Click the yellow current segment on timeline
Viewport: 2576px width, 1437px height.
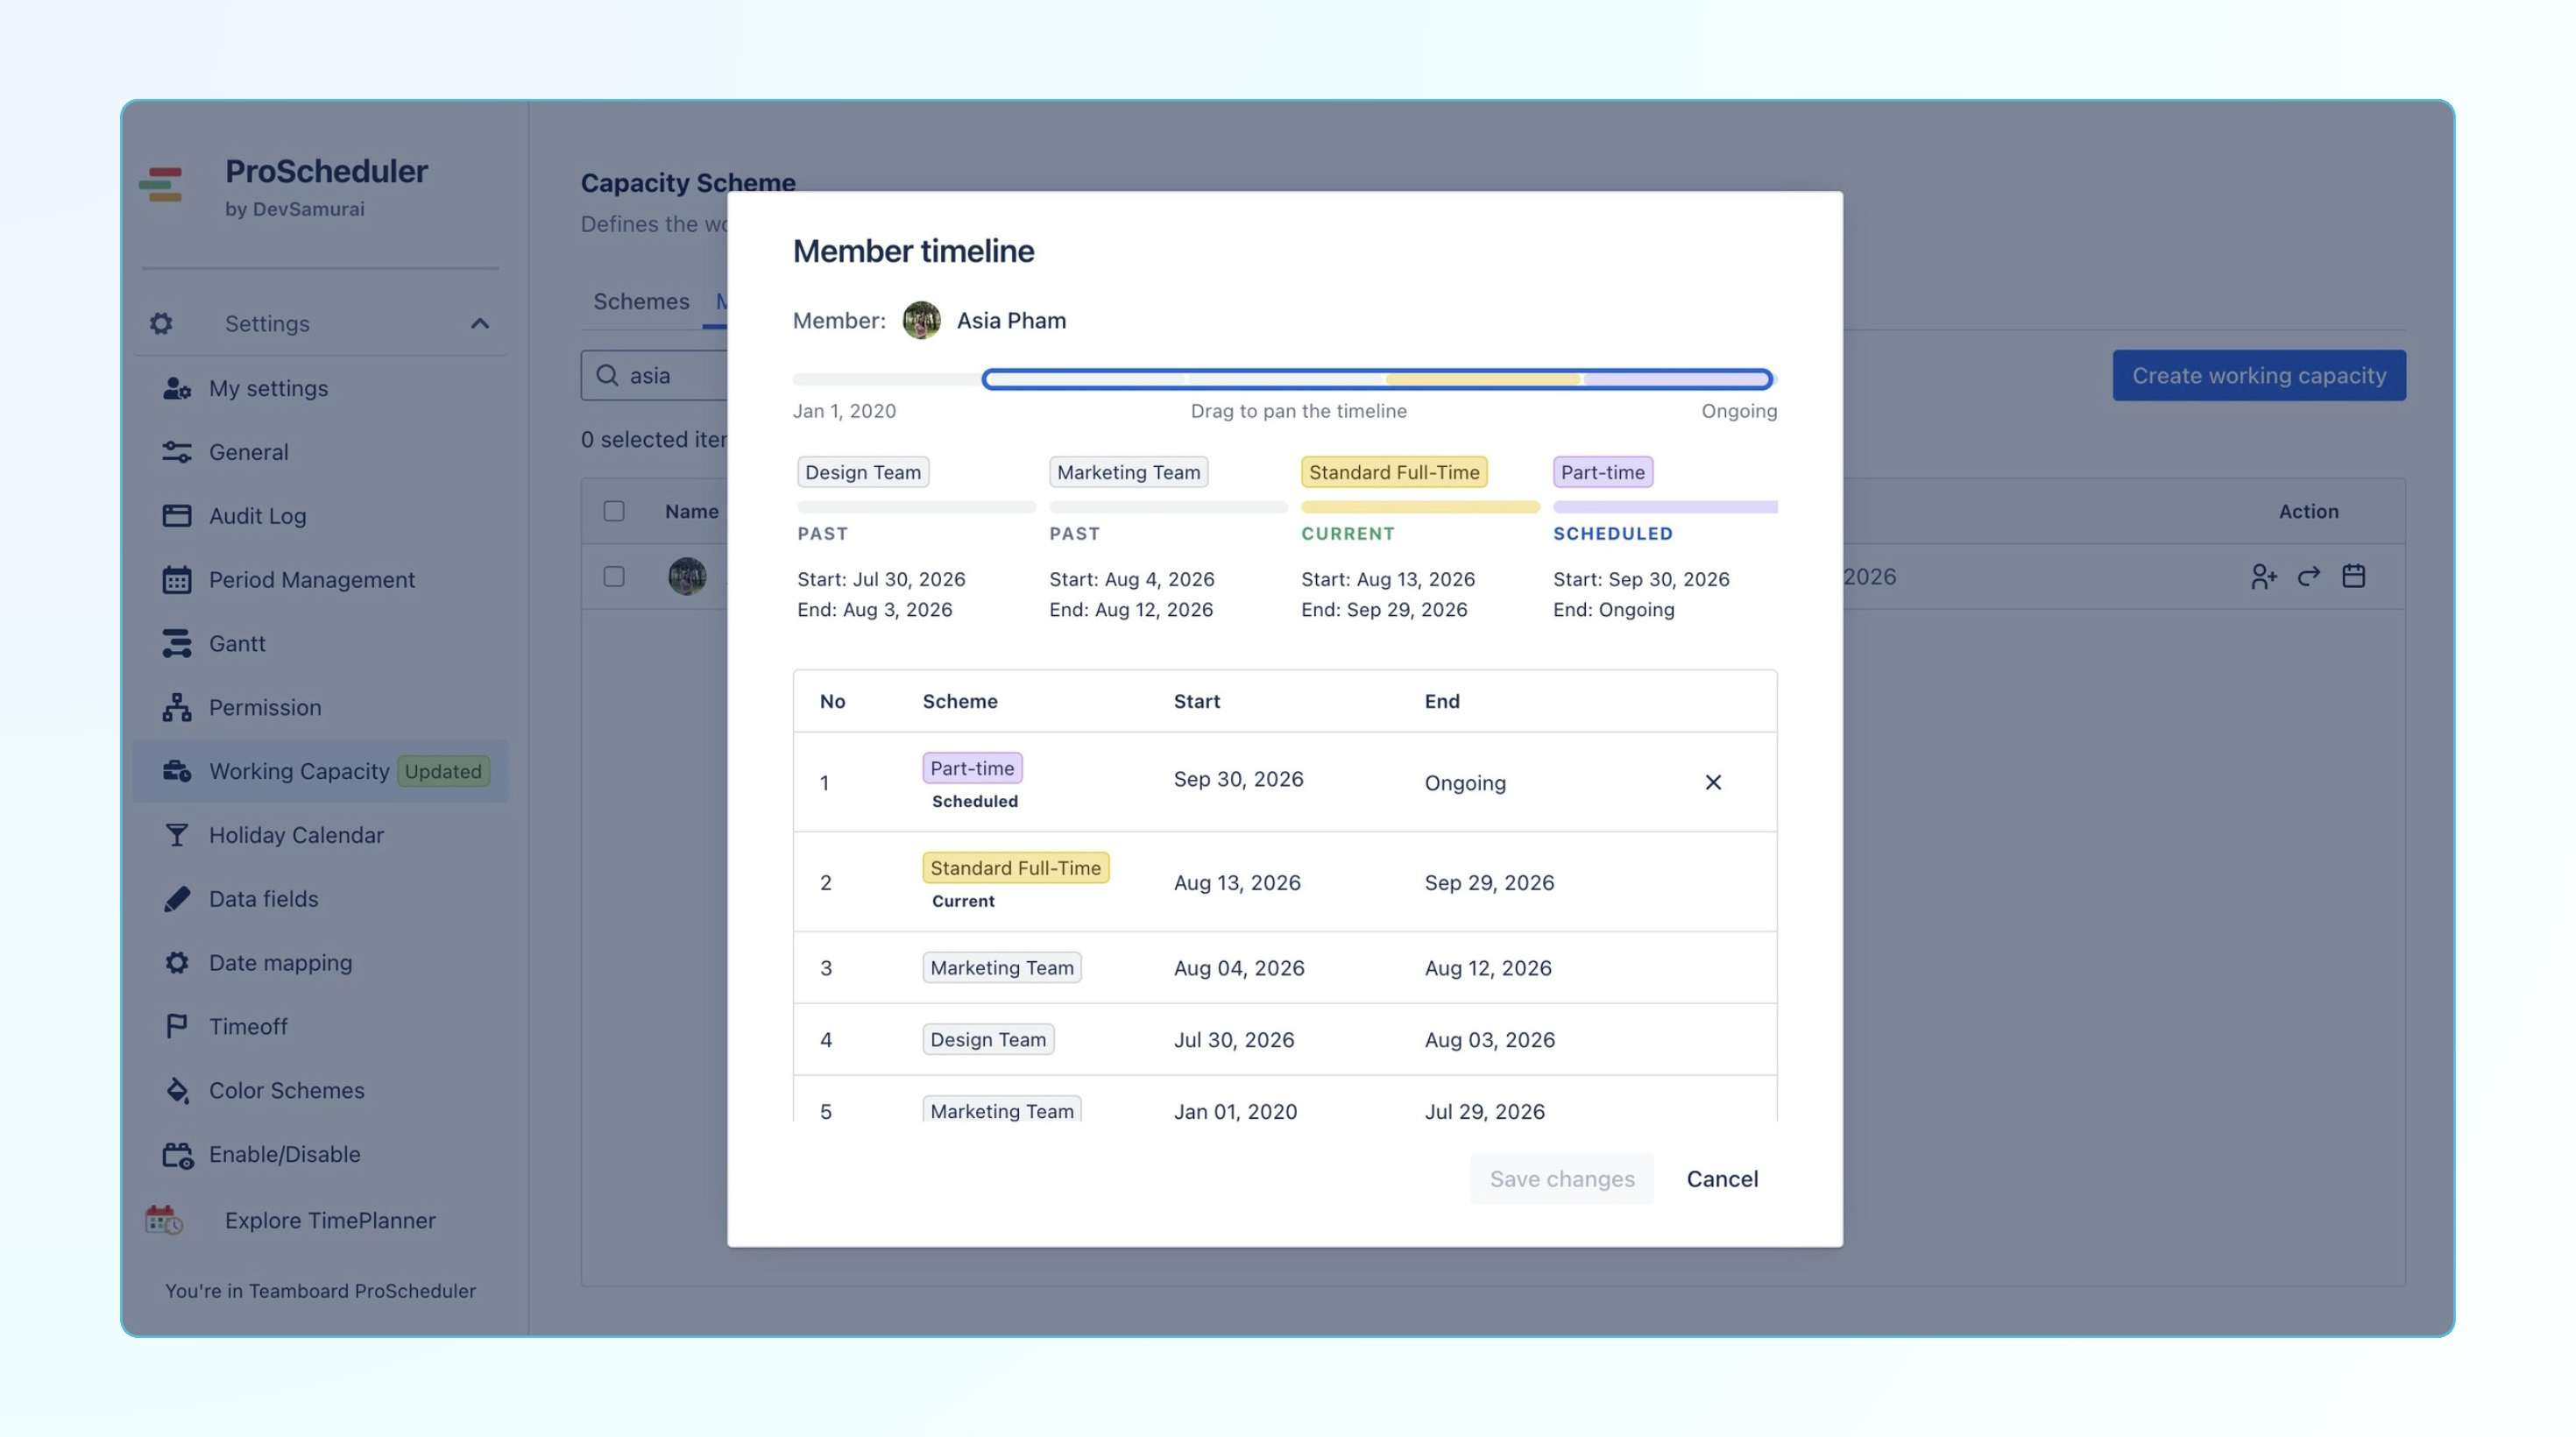point(1482,379)
